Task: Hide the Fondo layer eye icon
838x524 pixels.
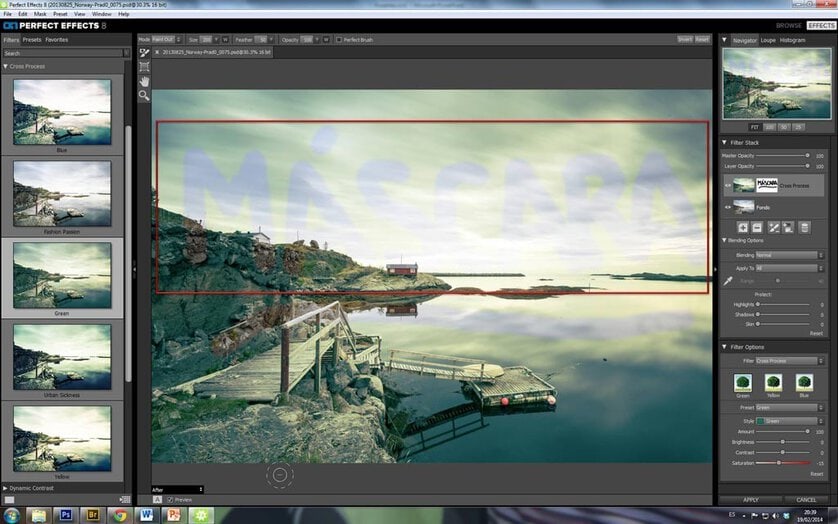Action: [x=727, y=207]
